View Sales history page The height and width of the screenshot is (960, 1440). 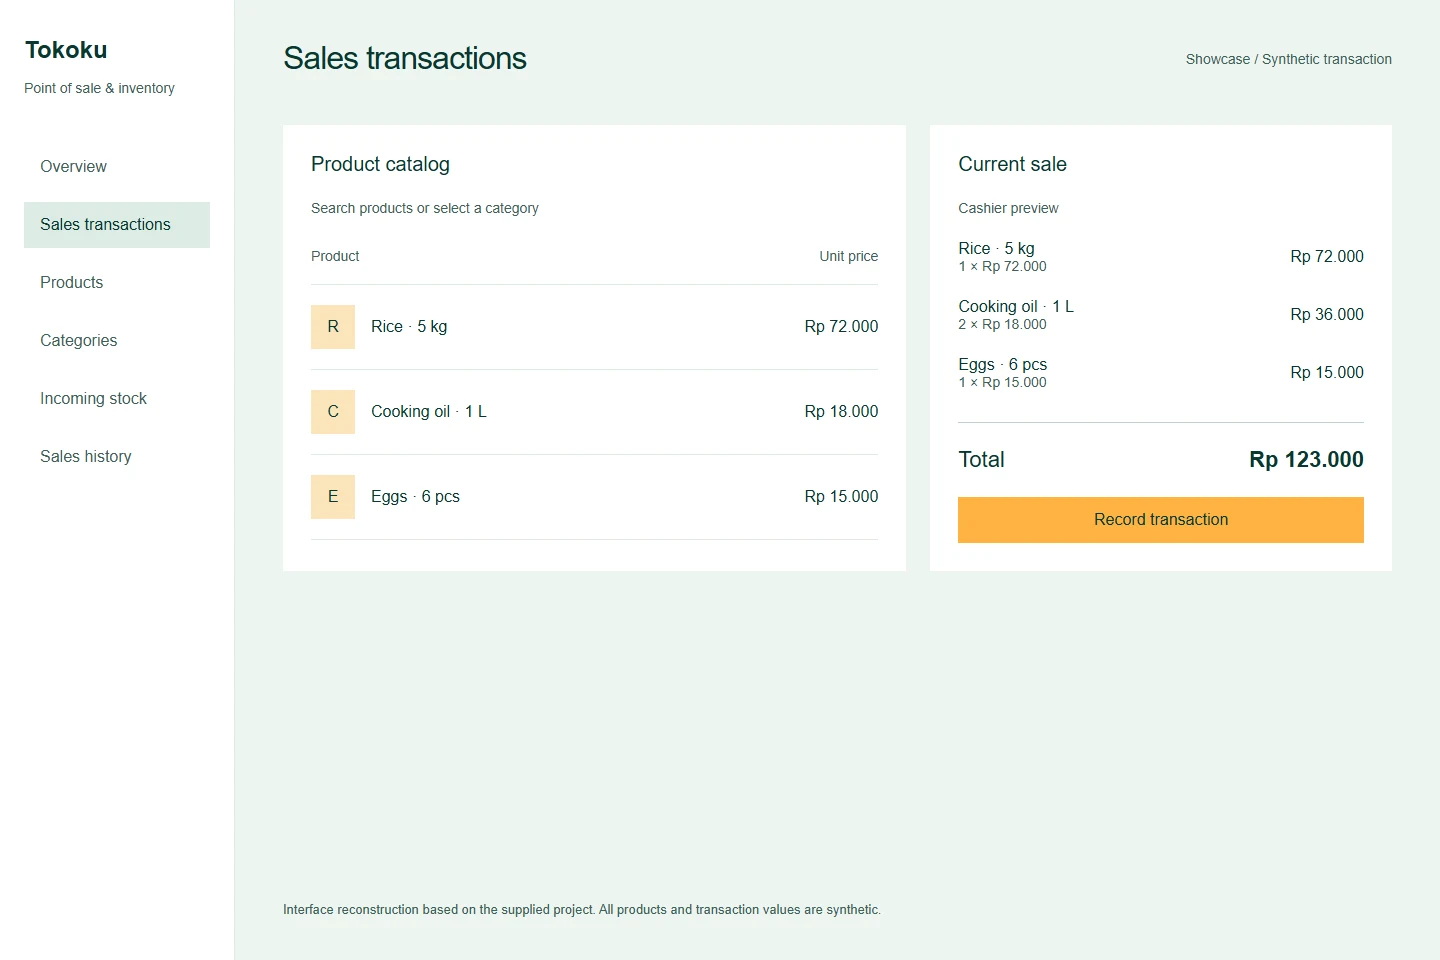click(117, 457)
